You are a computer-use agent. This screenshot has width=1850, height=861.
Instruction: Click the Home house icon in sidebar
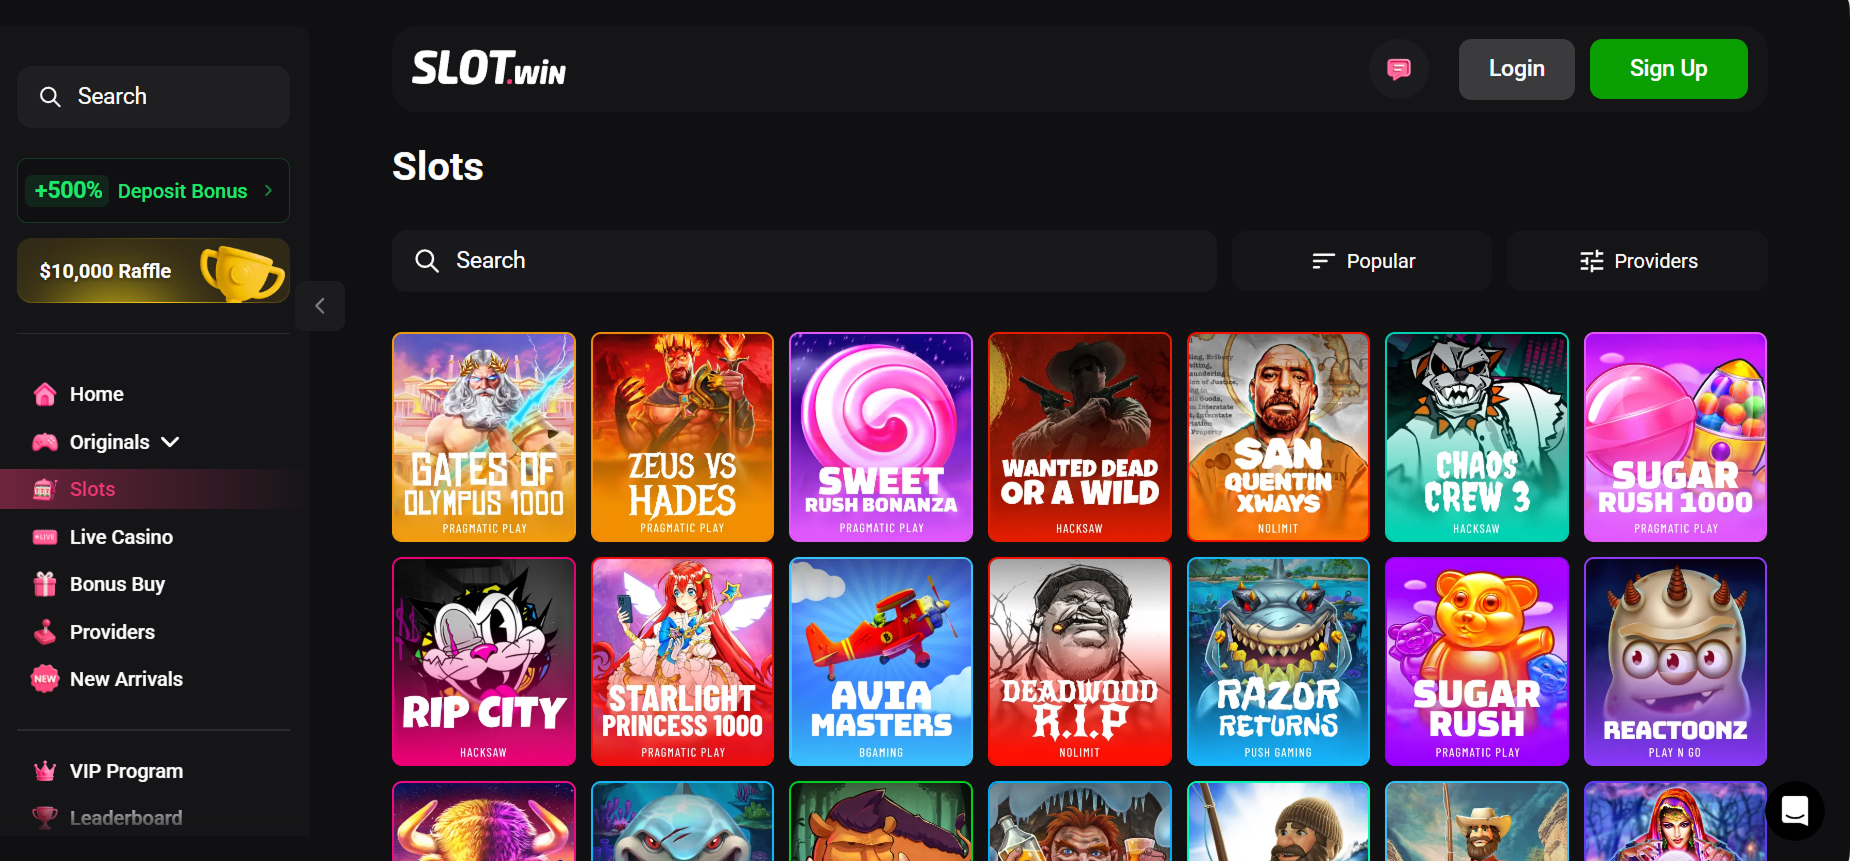coord(45,394)
